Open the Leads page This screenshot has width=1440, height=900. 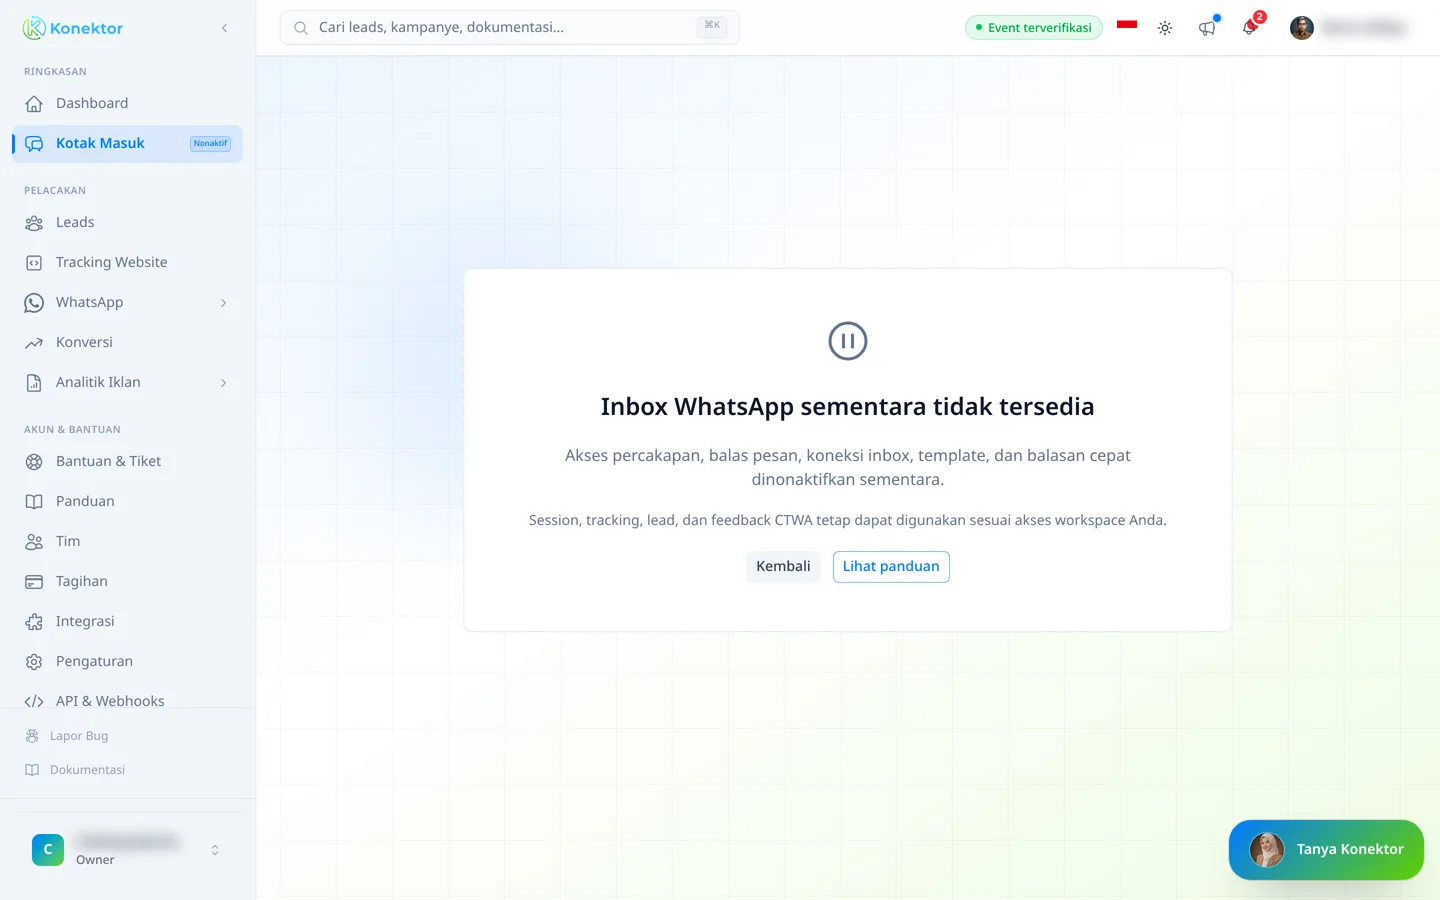pos(127,222)
